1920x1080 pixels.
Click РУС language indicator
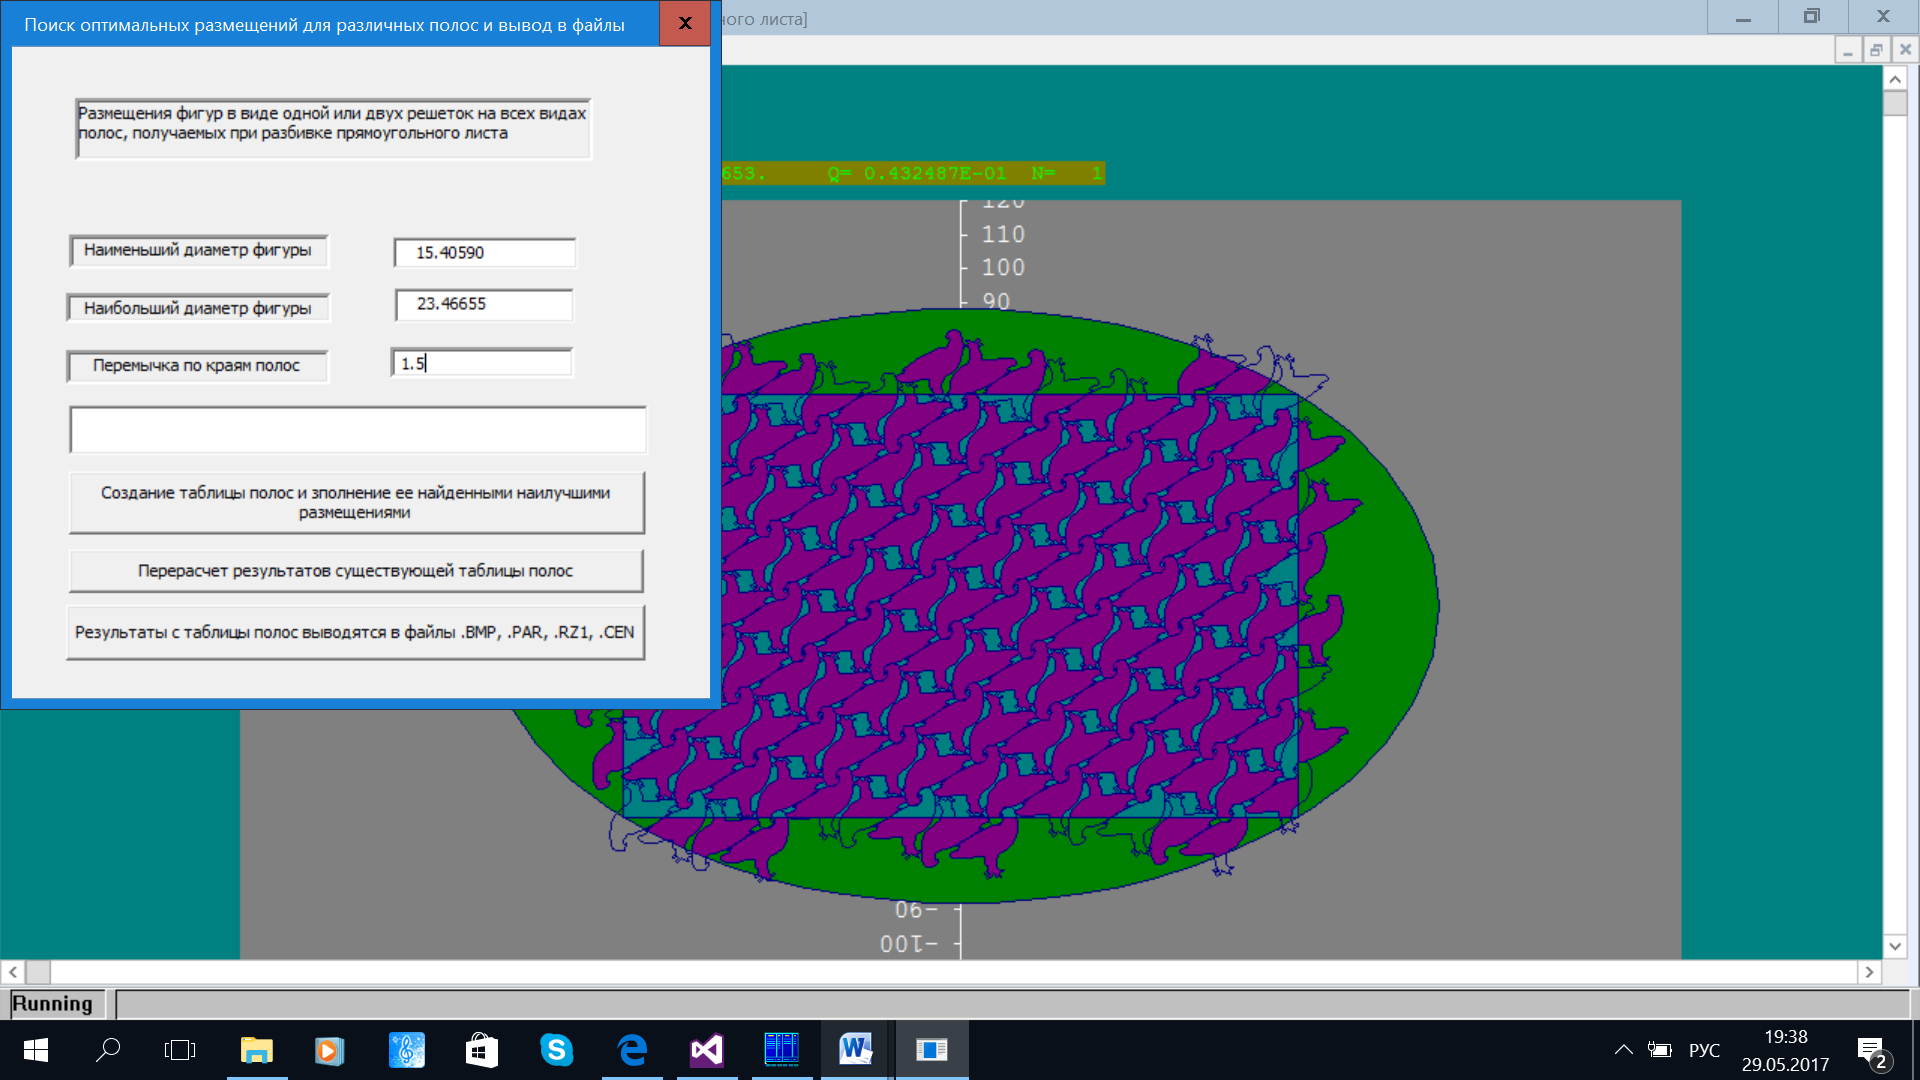click(1704, 1050)
